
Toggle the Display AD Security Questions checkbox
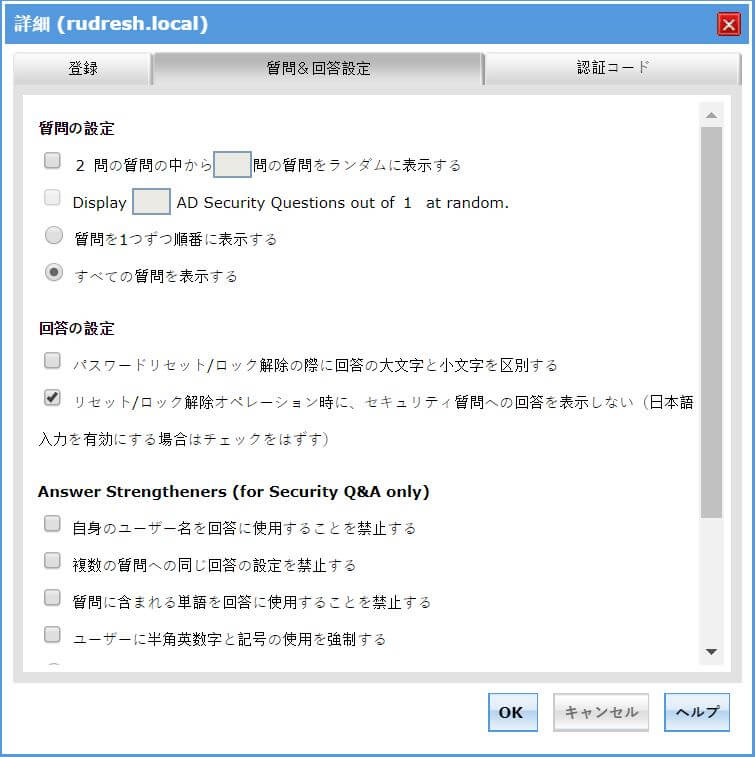point(53,198)
